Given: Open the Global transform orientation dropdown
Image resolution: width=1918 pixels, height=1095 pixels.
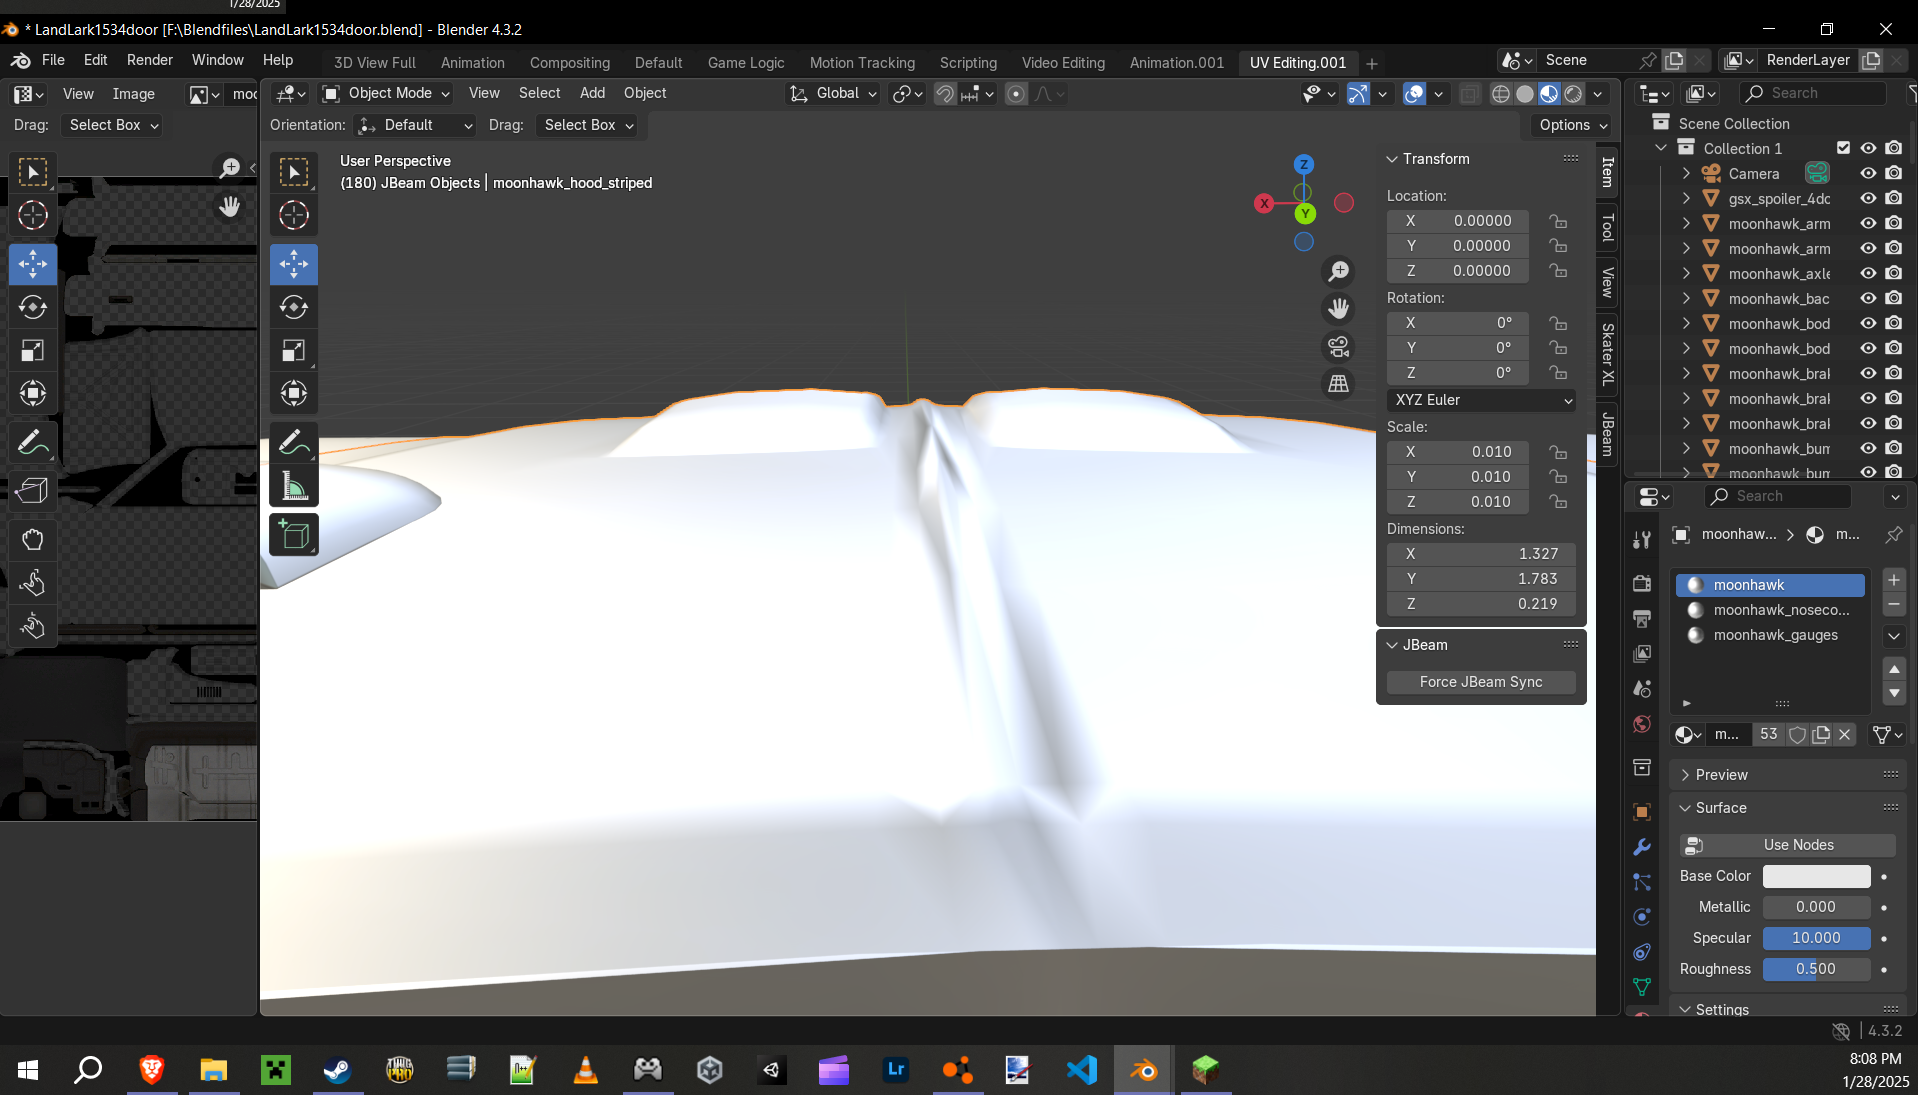Looking at the screenshot, I should tap(834, 93).
